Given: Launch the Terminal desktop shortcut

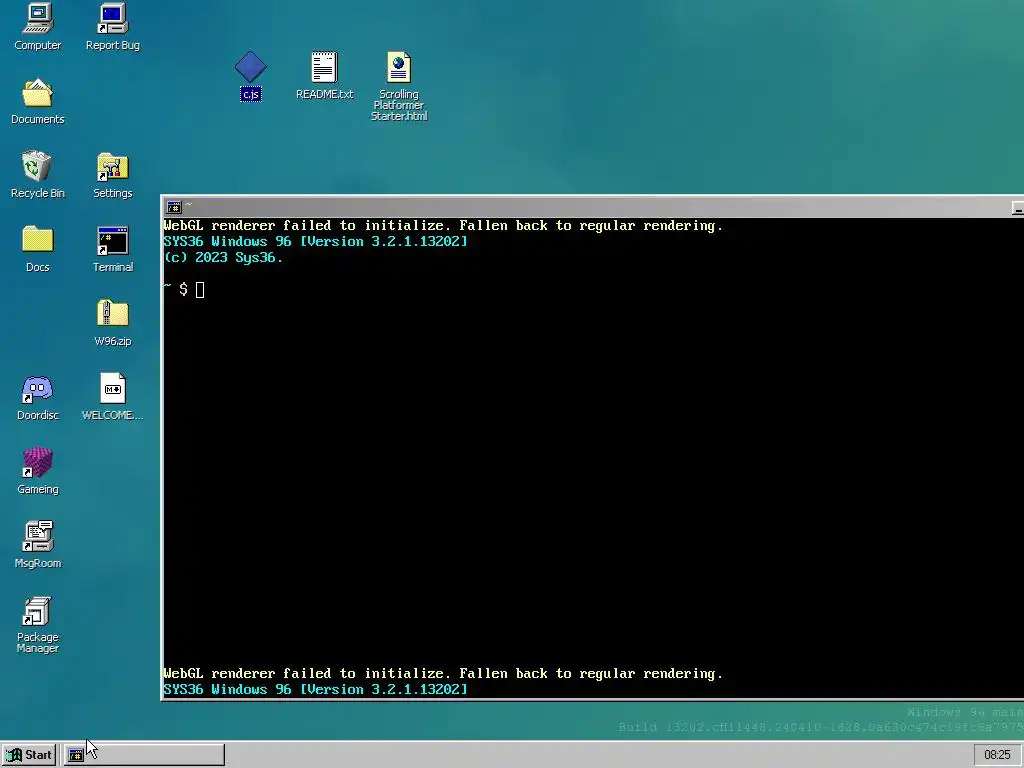Looking at the screenshot, I should [112, 249].
